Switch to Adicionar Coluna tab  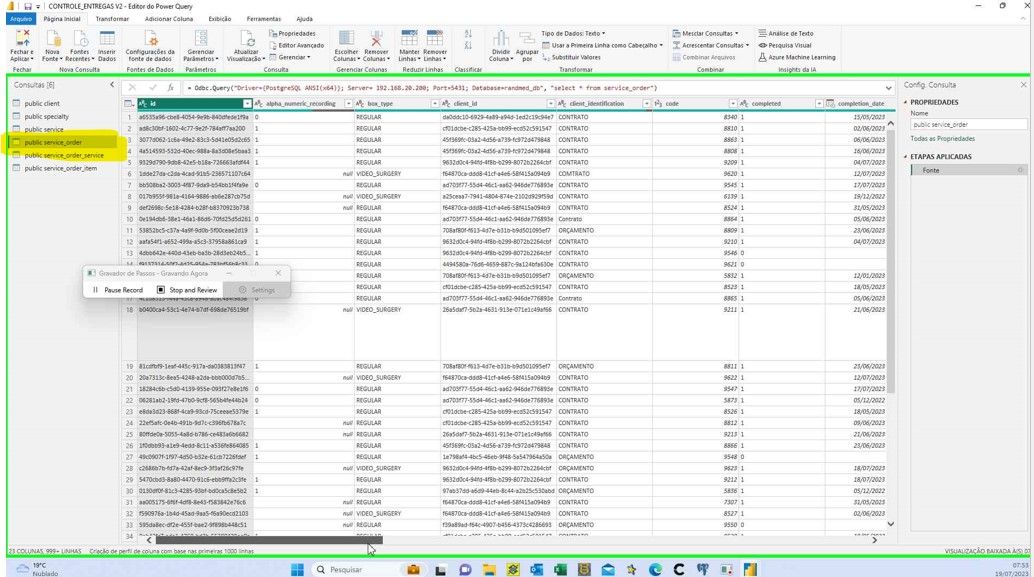click(169, 19)
